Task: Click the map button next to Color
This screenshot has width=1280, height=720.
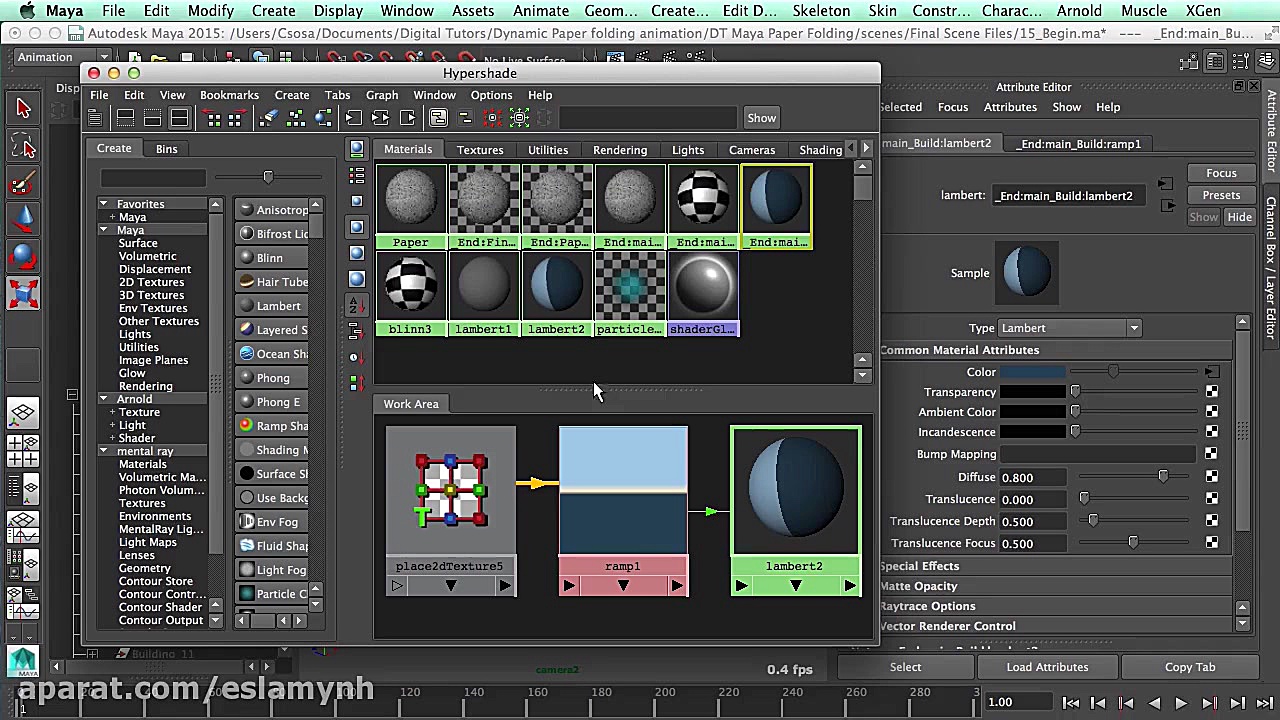Action: pos(1212,372)
